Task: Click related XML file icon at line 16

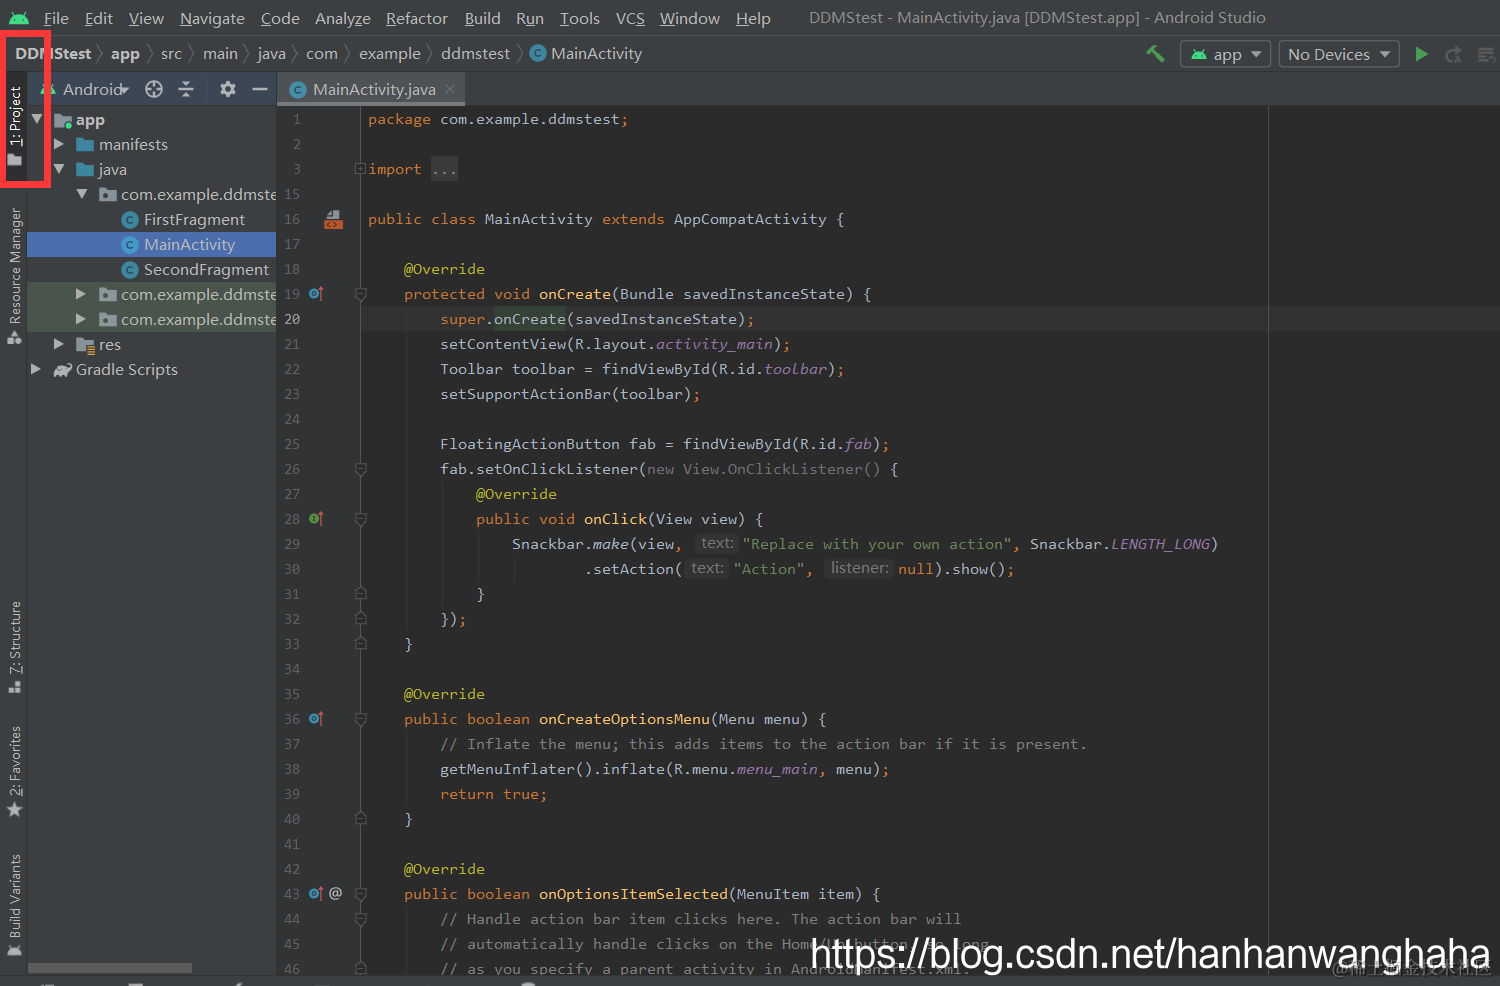Action: (333, 219)
